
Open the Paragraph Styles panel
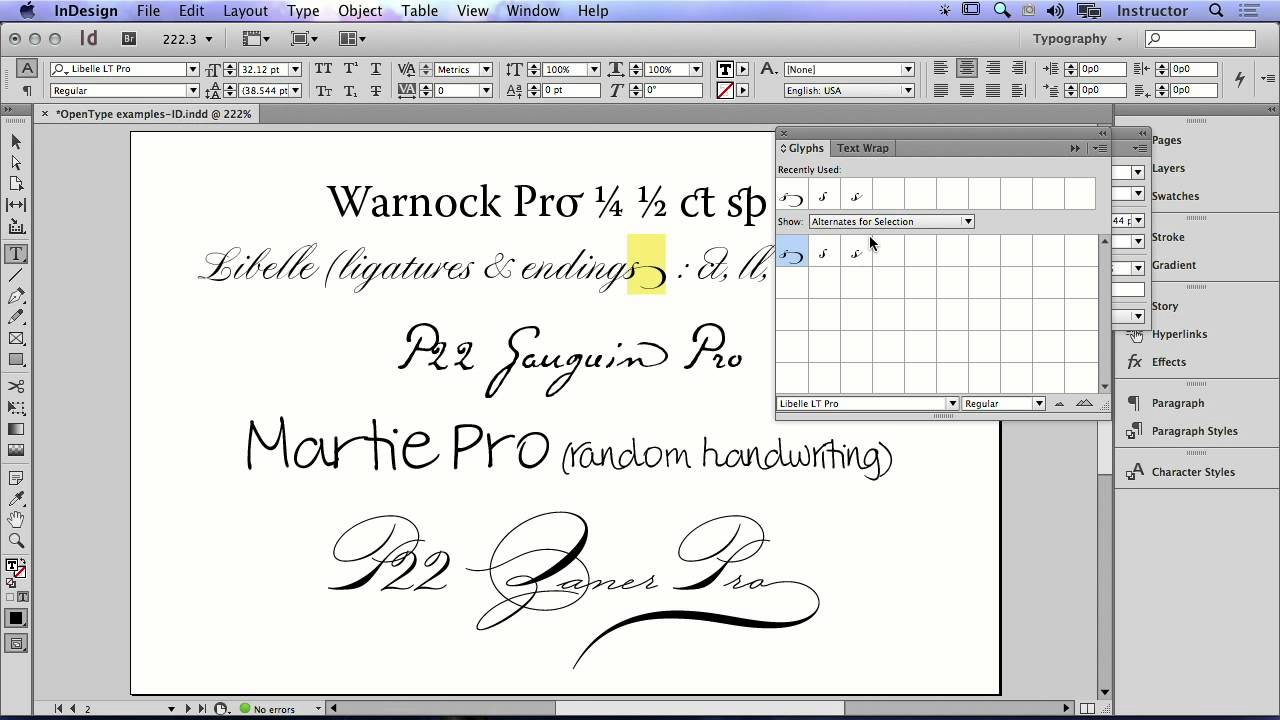click(1194, 431)
